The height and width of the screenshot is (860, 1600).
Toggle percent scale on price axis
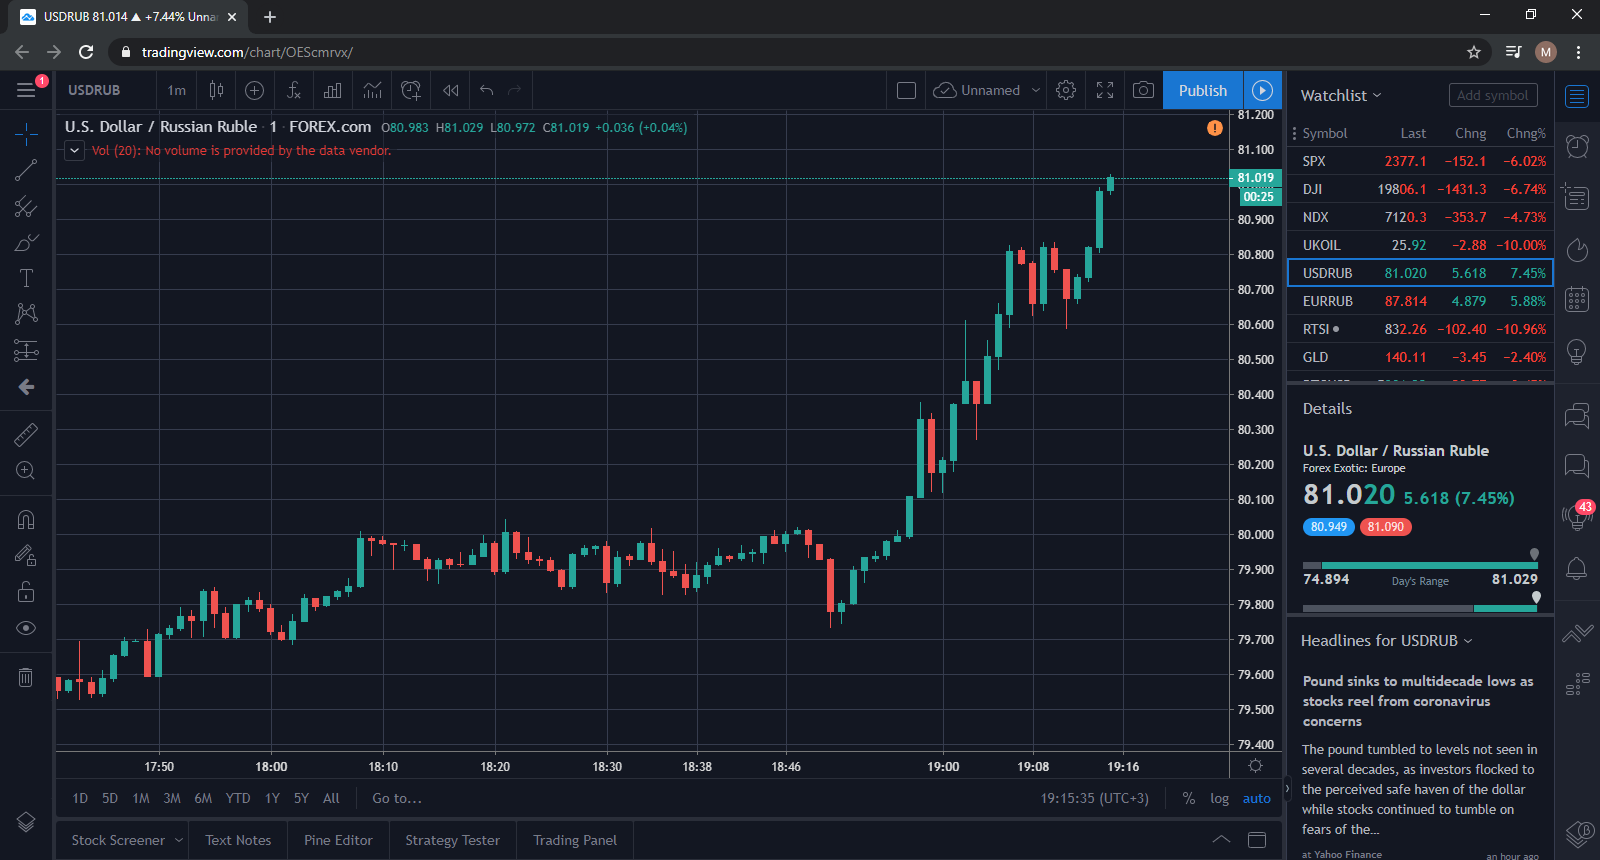(1188, 798)
